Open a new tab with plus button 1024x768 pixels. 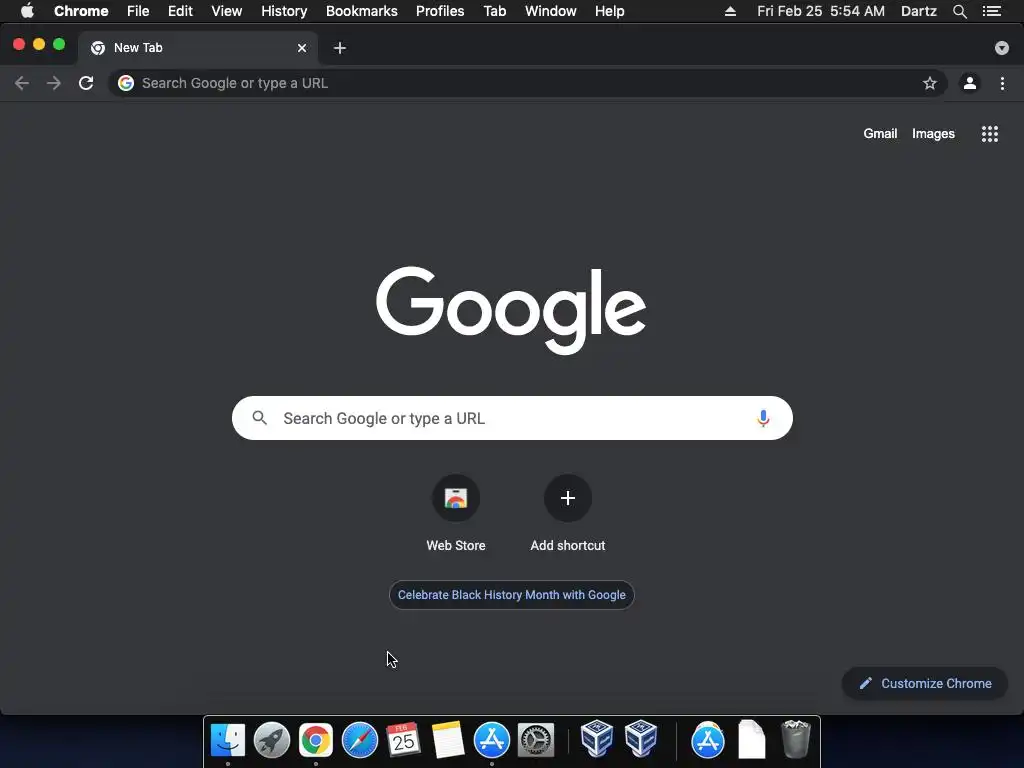pos(340,48)
